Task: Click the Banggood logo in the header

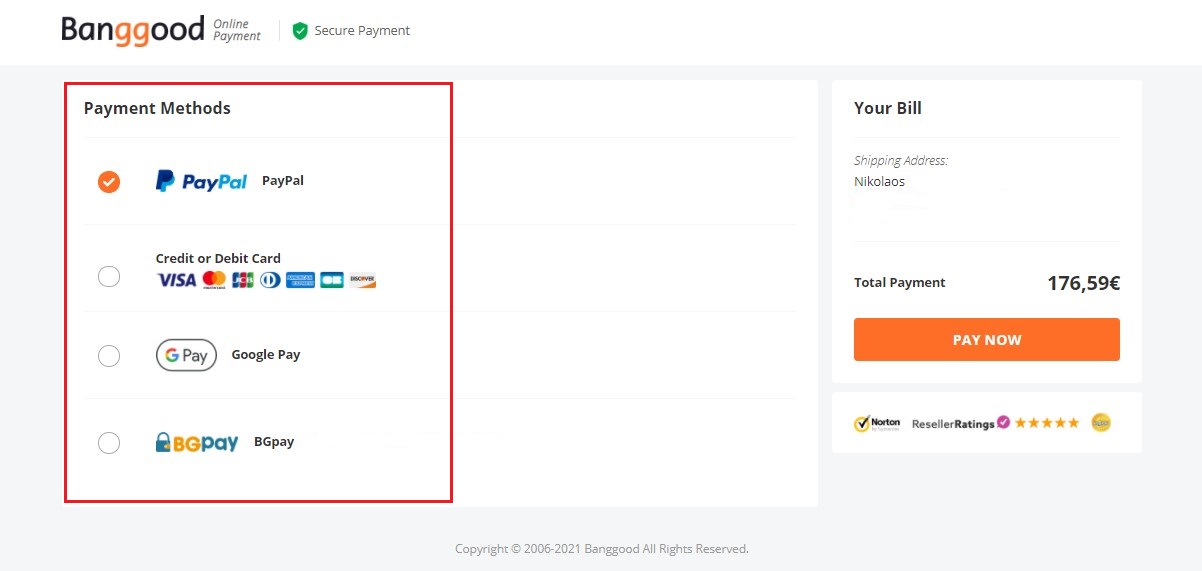Action: 133,30
